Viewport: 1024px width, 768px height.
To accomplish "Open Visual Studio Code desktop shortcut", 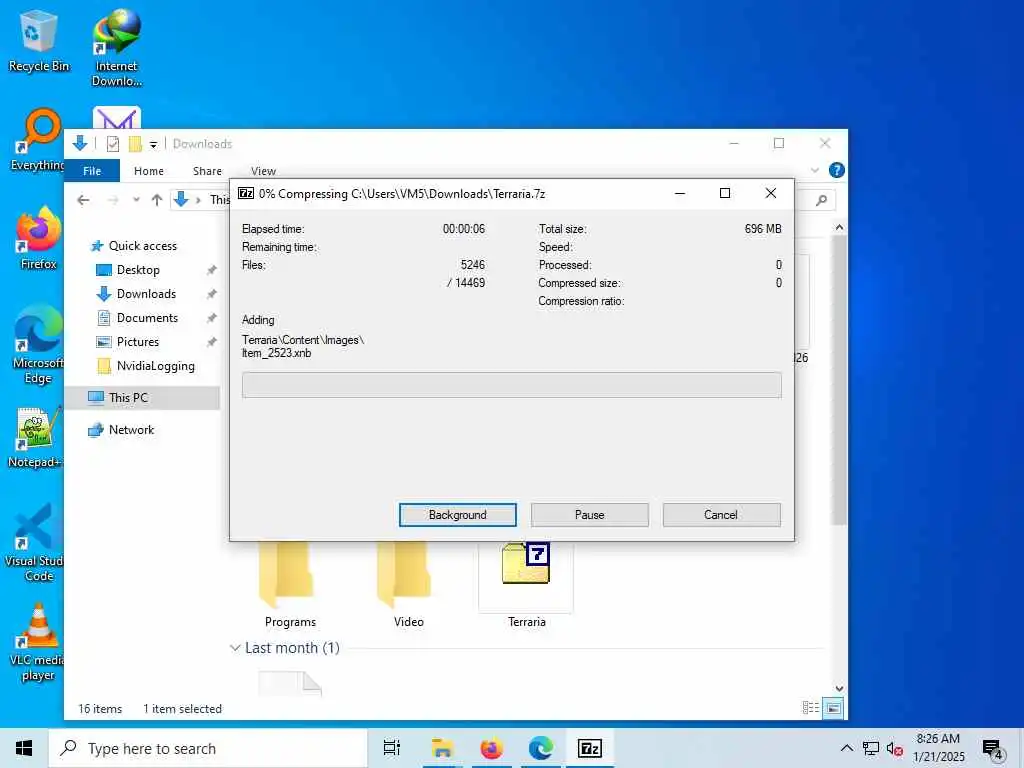I will [37, 543].
